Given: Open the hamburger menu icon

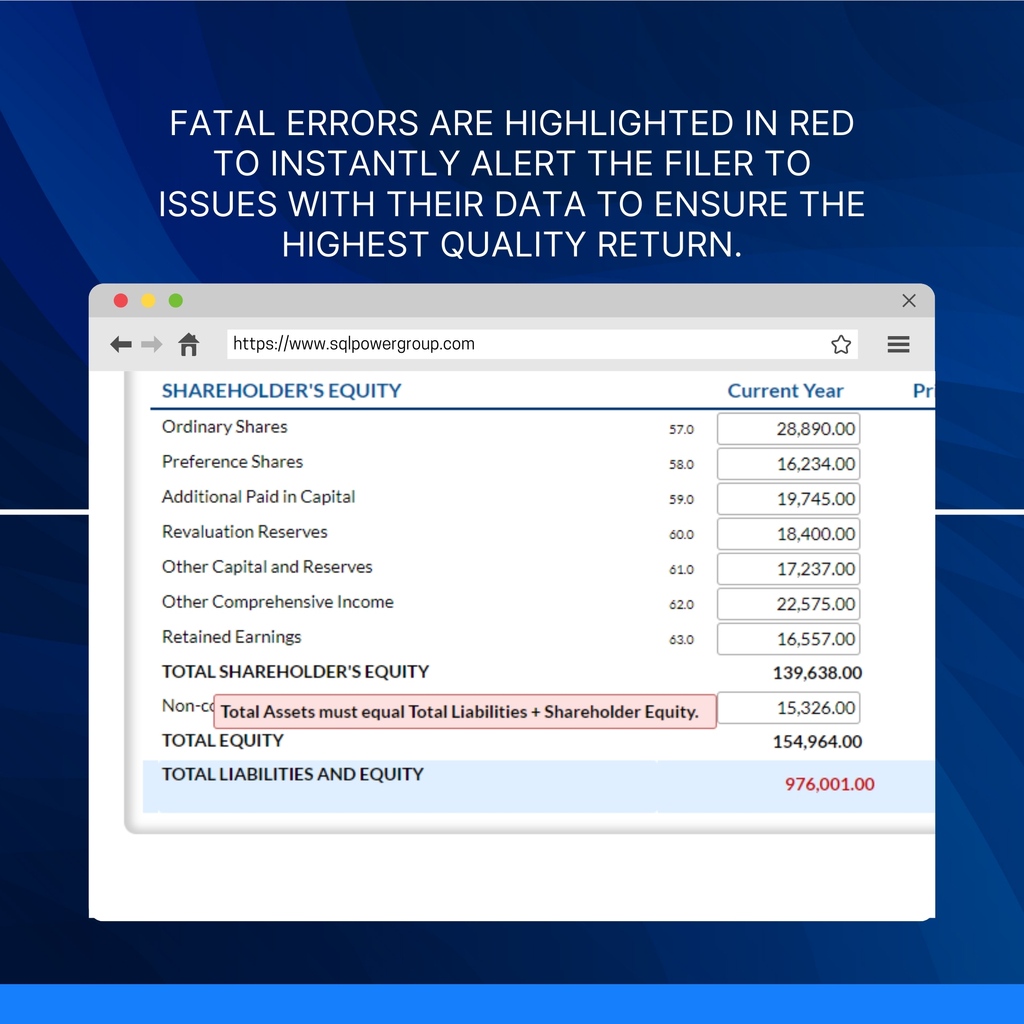Looking at the screenshot, I should 899,344.
